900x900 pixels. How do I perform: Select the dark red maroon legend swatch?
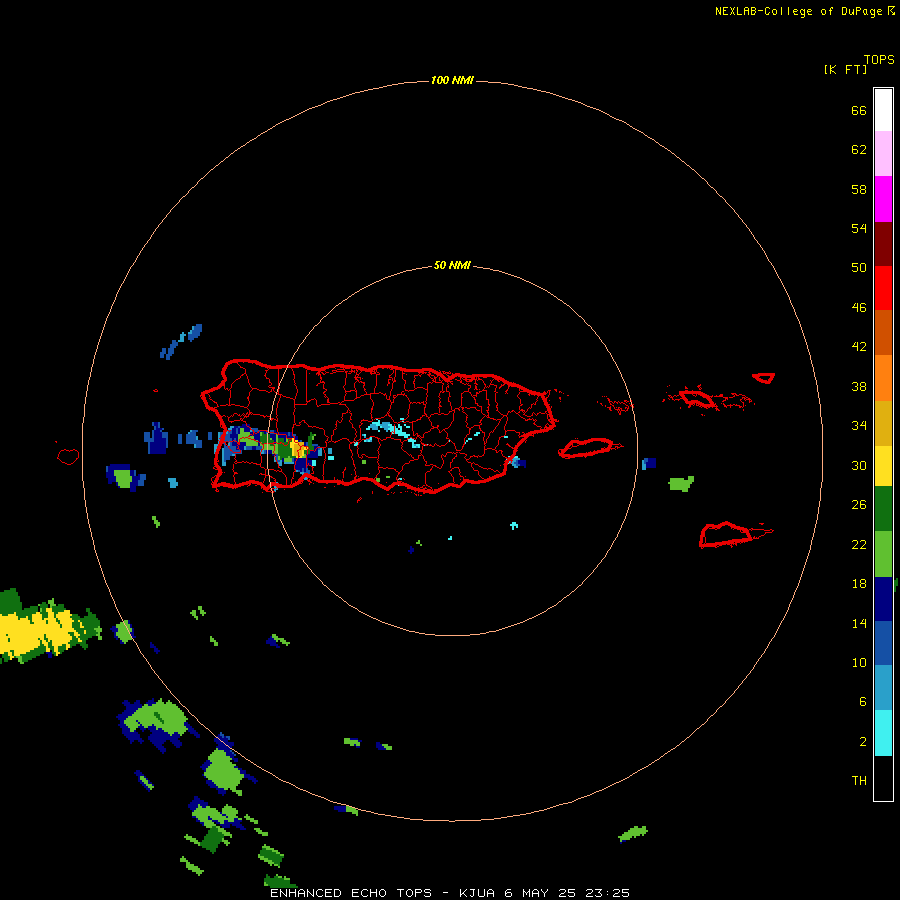pos(883,243)
